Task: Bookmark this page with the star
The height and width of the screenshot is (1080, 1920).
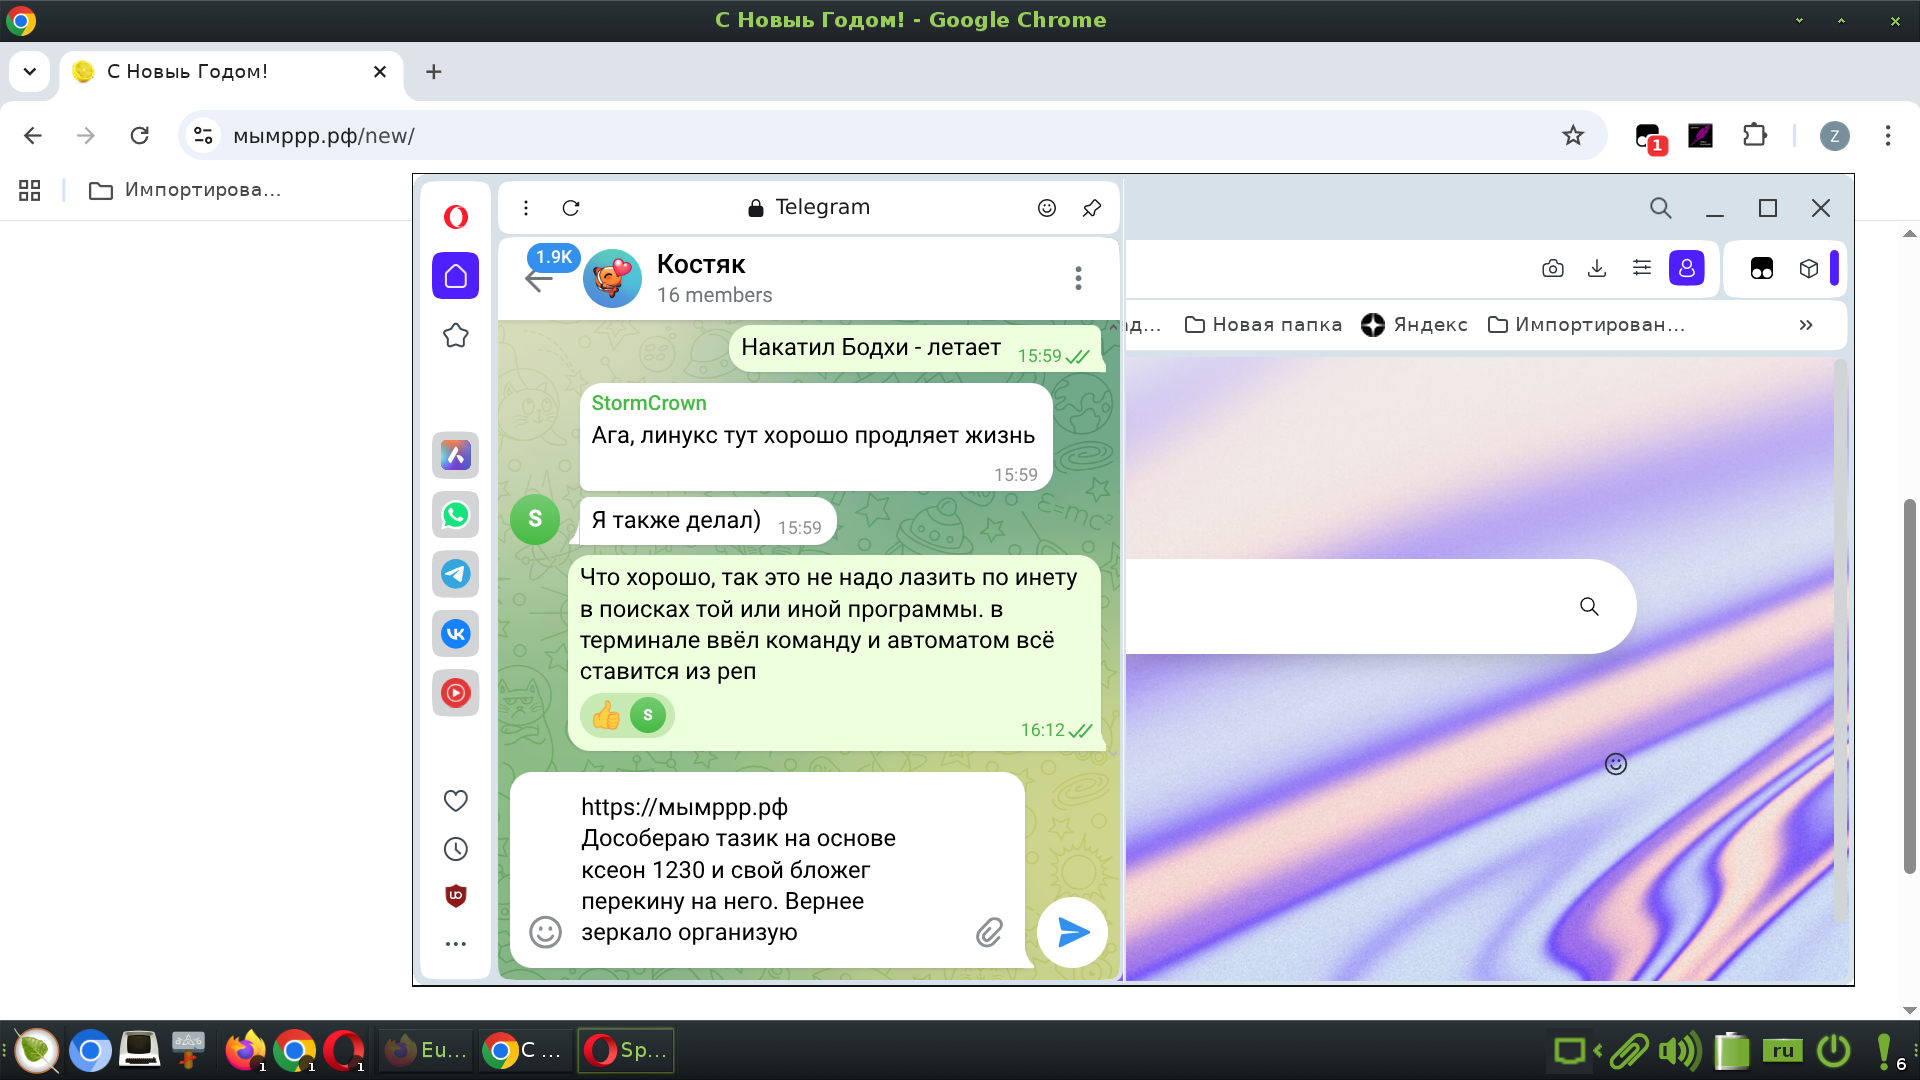Action: (x=1573, y=136)
